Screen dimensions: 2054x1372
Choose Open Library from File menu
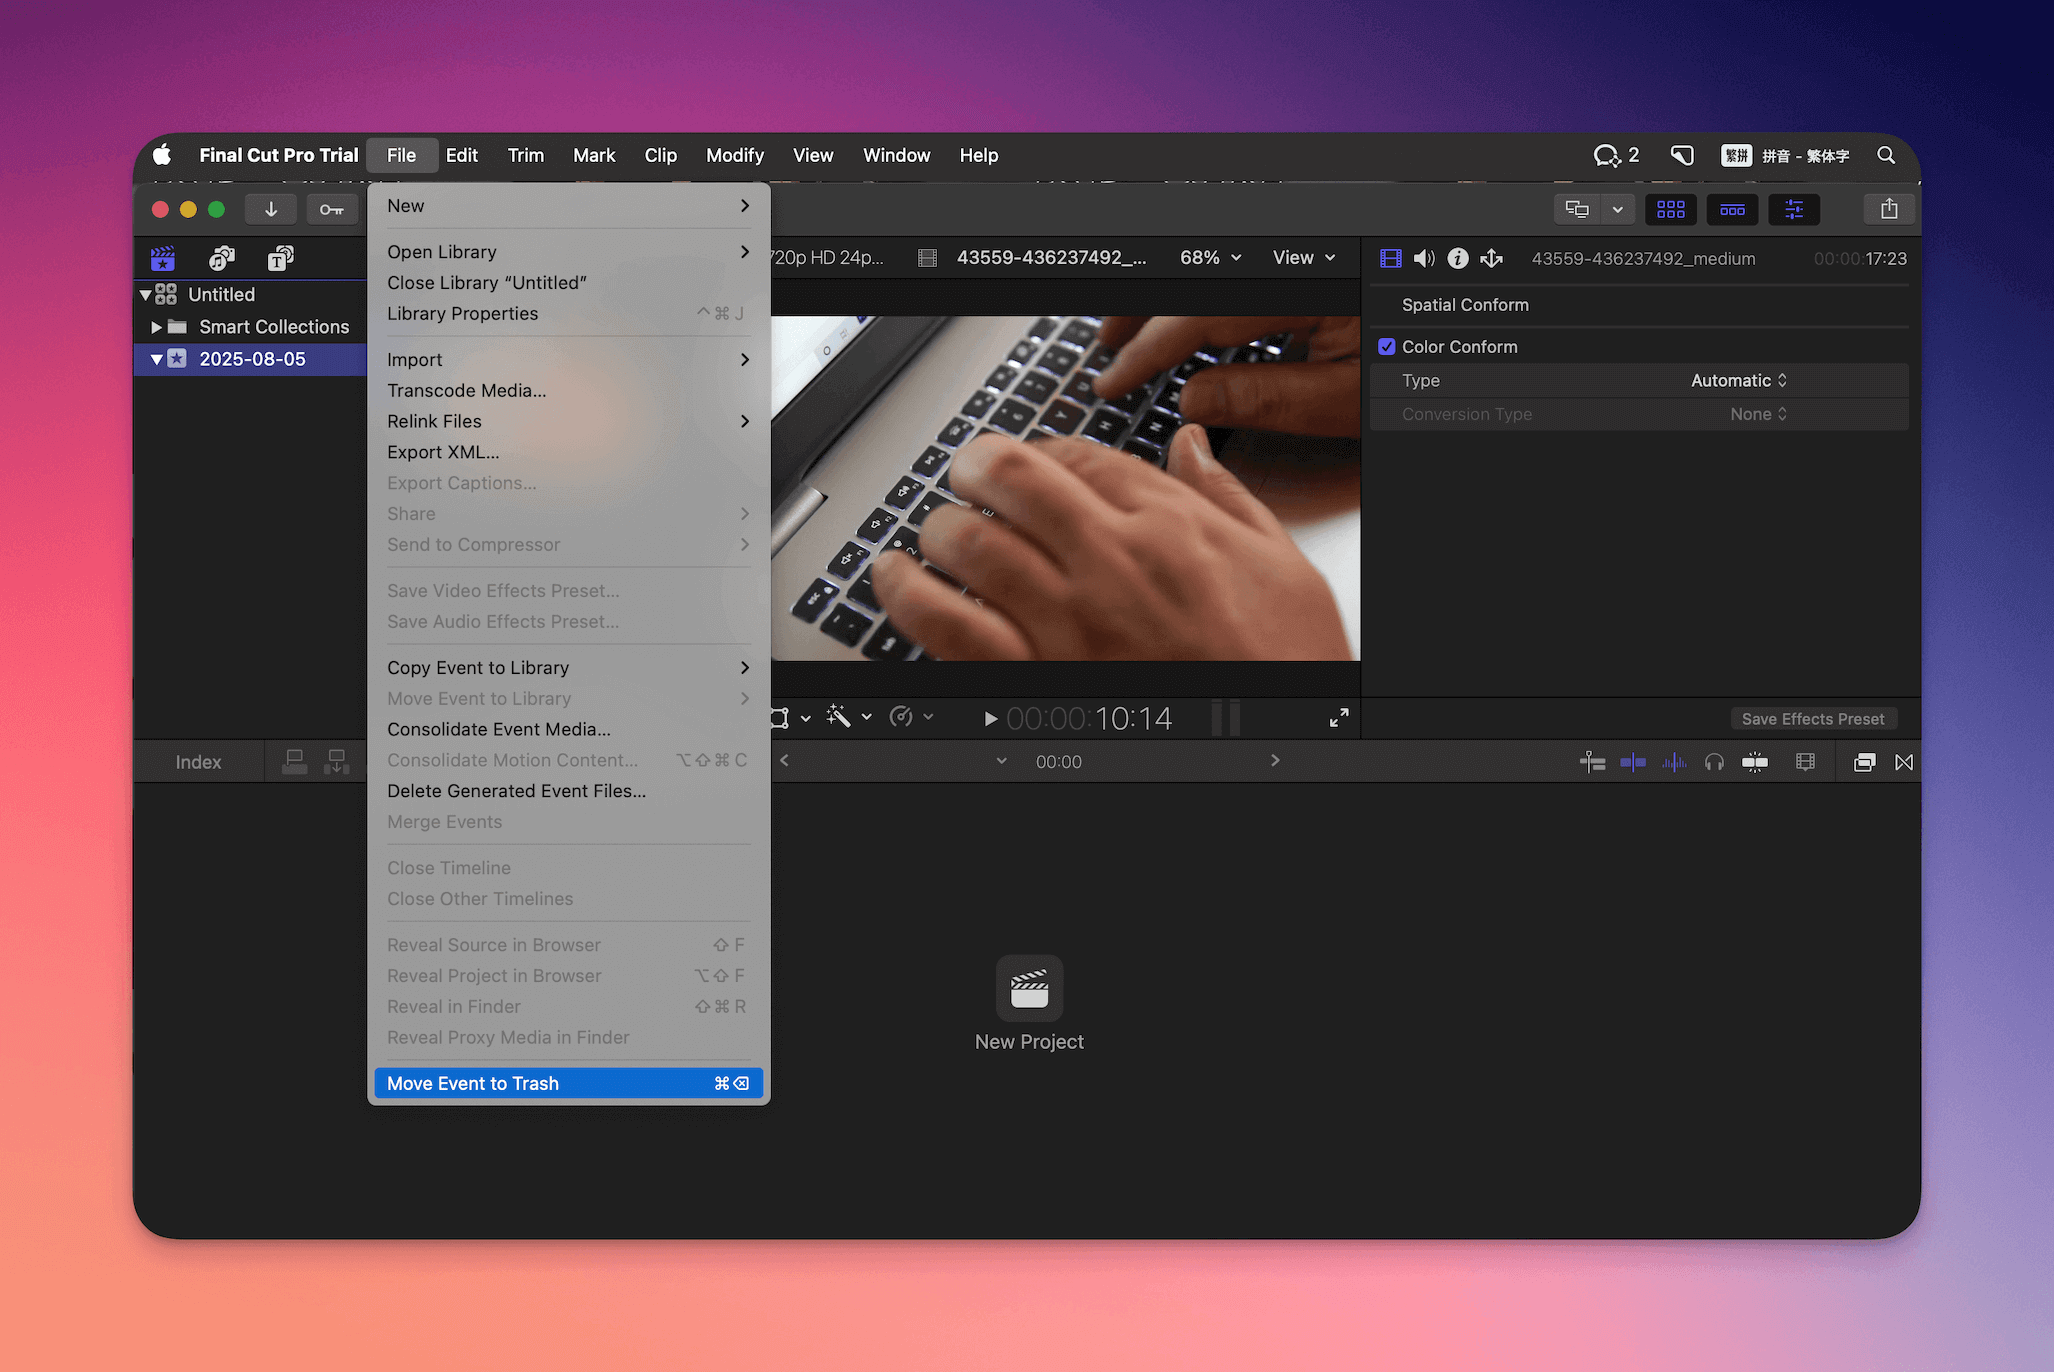click(x=567, y=252)
